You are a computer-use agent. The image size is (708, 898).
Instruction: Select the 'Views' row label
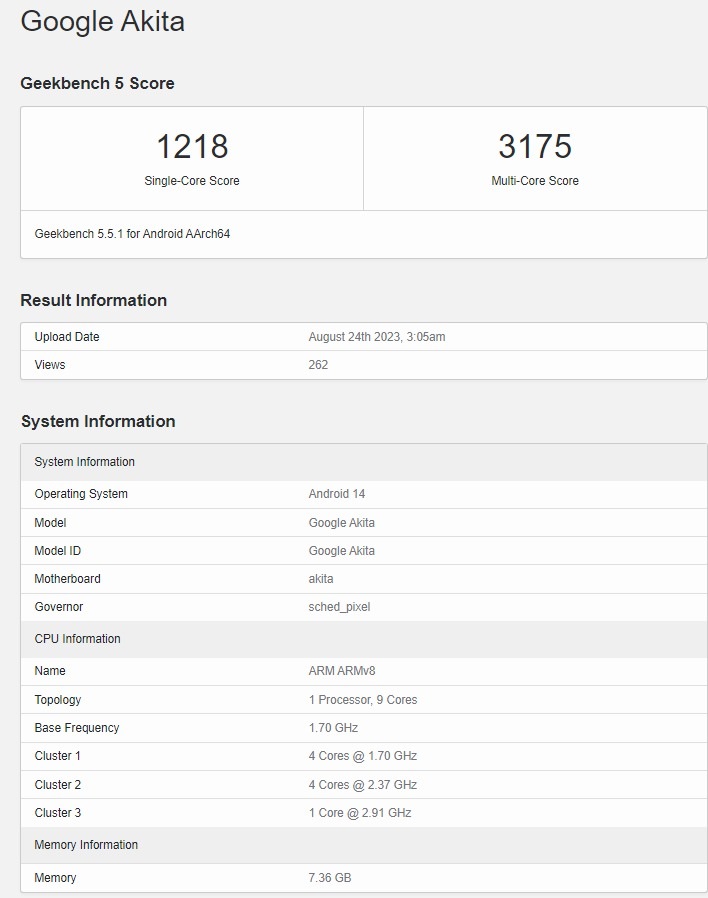click(50, 365)
